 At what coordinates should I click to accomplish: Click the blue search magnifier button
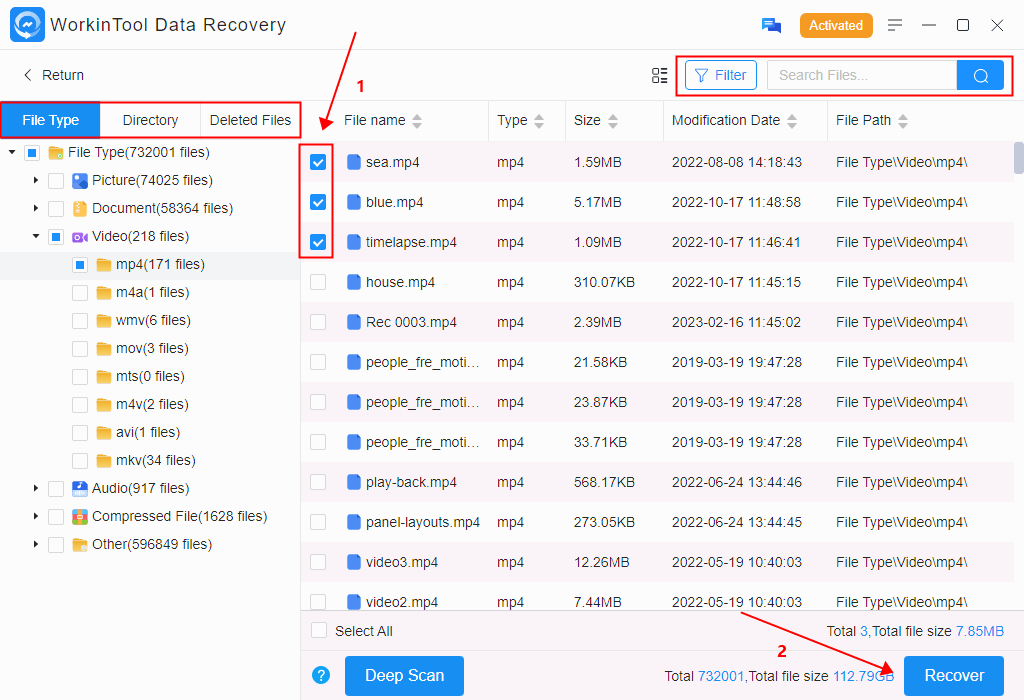(x=980, y=75)
